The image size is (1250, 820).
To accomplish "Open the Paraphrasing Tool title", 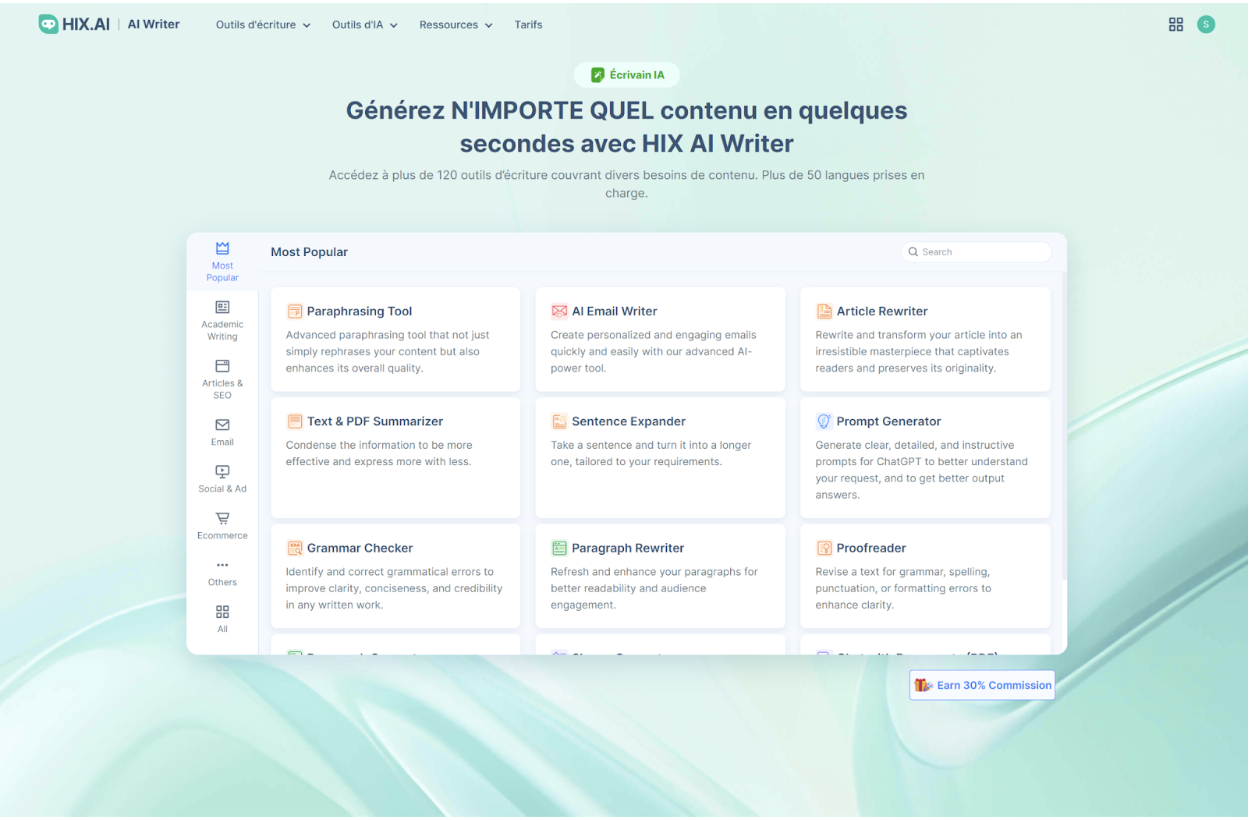I will pos(359,311).
